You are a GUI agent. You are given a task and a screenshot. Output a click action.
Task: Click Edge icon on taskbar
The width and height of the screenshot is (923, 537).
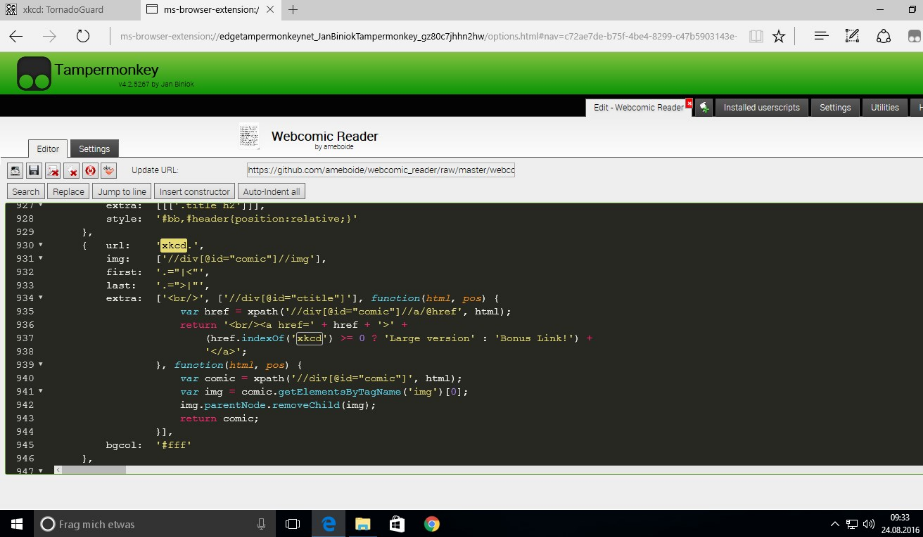[328, 523]
